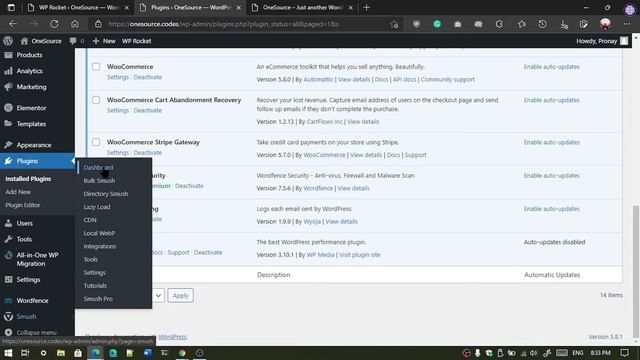Switch to OneSource – Just another browser tab

[302, 7]
